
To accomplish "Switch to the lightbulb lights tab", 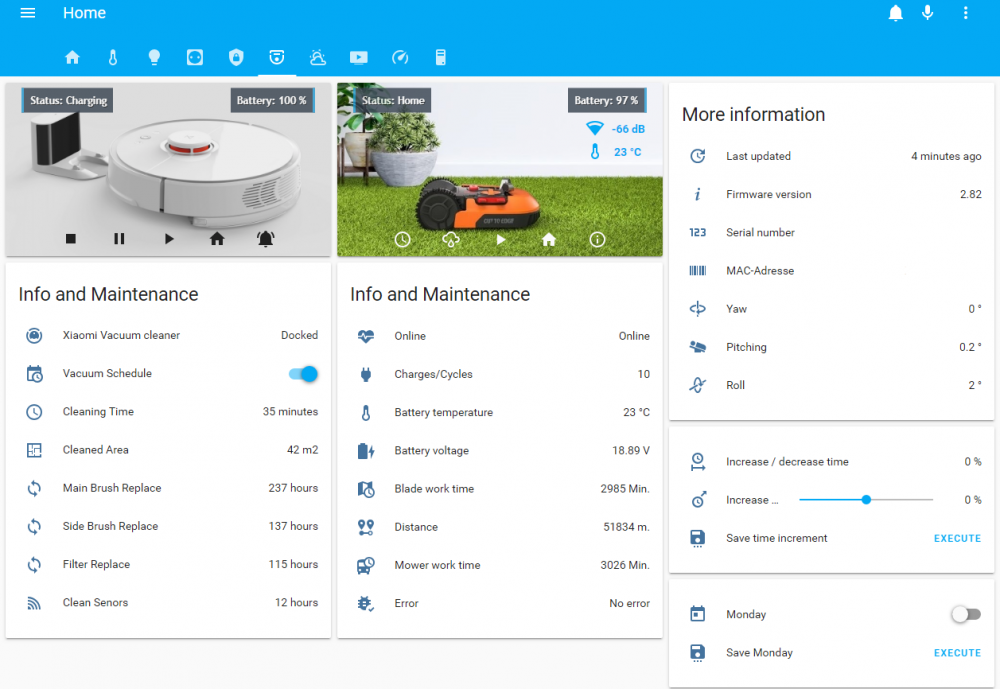I will coord(154,58).
